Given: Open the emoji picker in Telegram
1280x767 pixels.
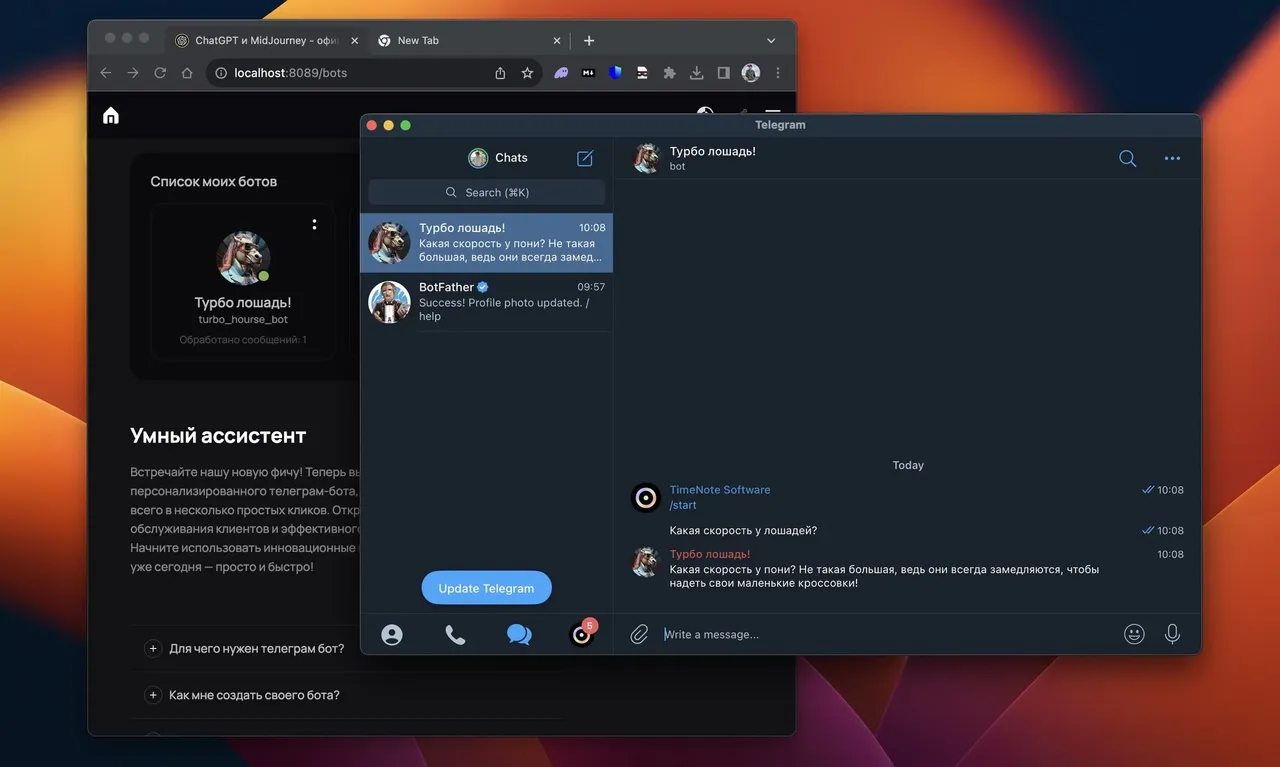Looking at the screenshot, I should tap(1134, 634).
